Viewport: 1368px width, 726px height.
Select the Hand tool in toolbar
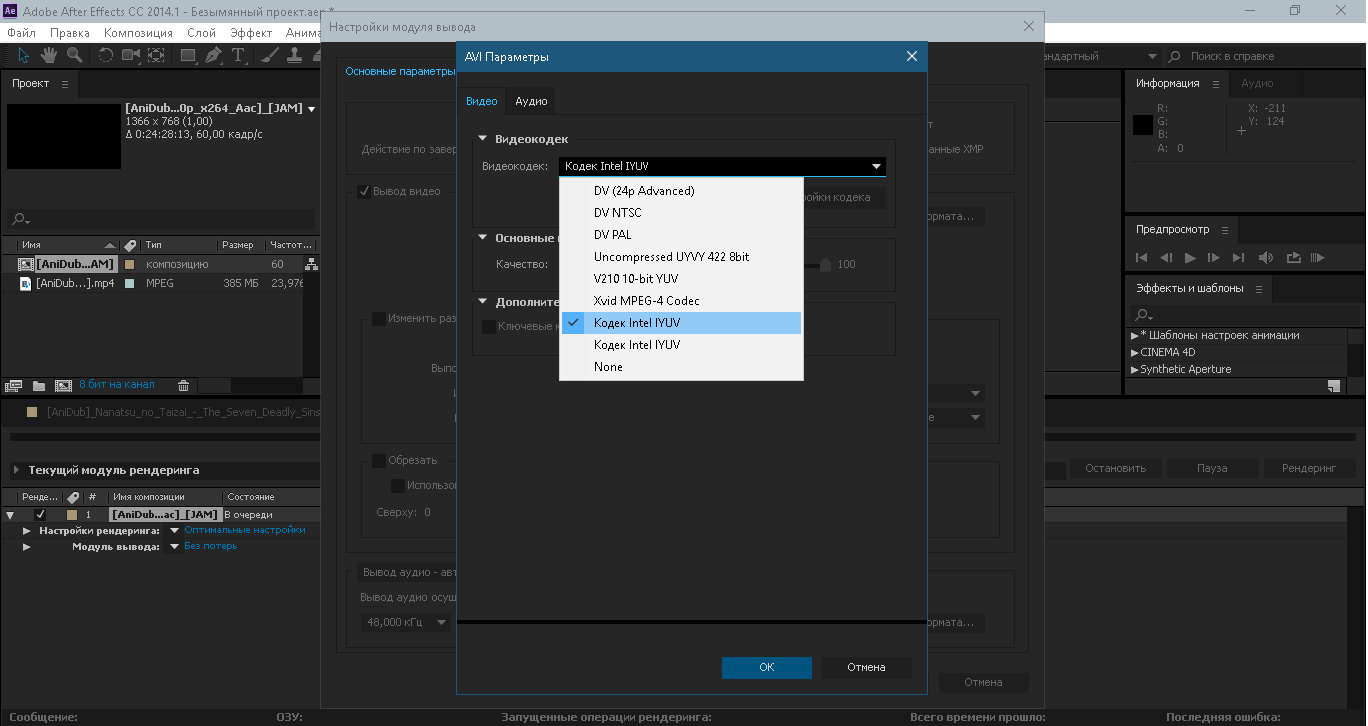(x=47, y=56)
